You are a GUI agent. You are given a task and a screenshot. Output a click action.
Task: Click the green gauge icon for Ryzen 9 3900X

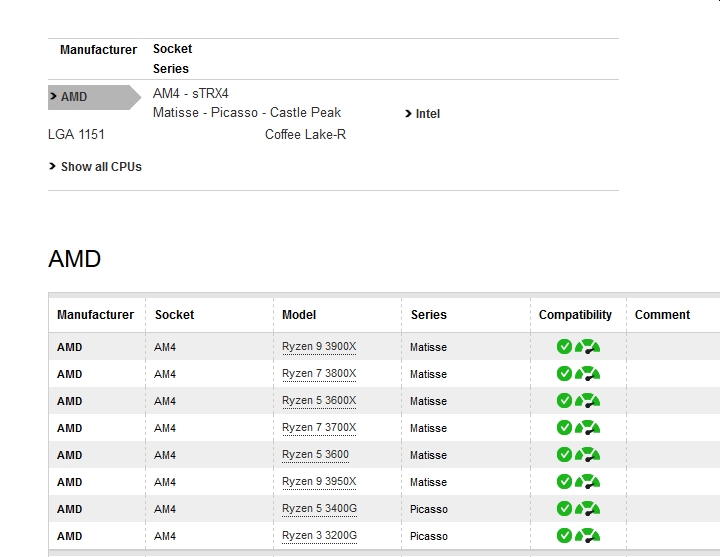tap(587, 347)
